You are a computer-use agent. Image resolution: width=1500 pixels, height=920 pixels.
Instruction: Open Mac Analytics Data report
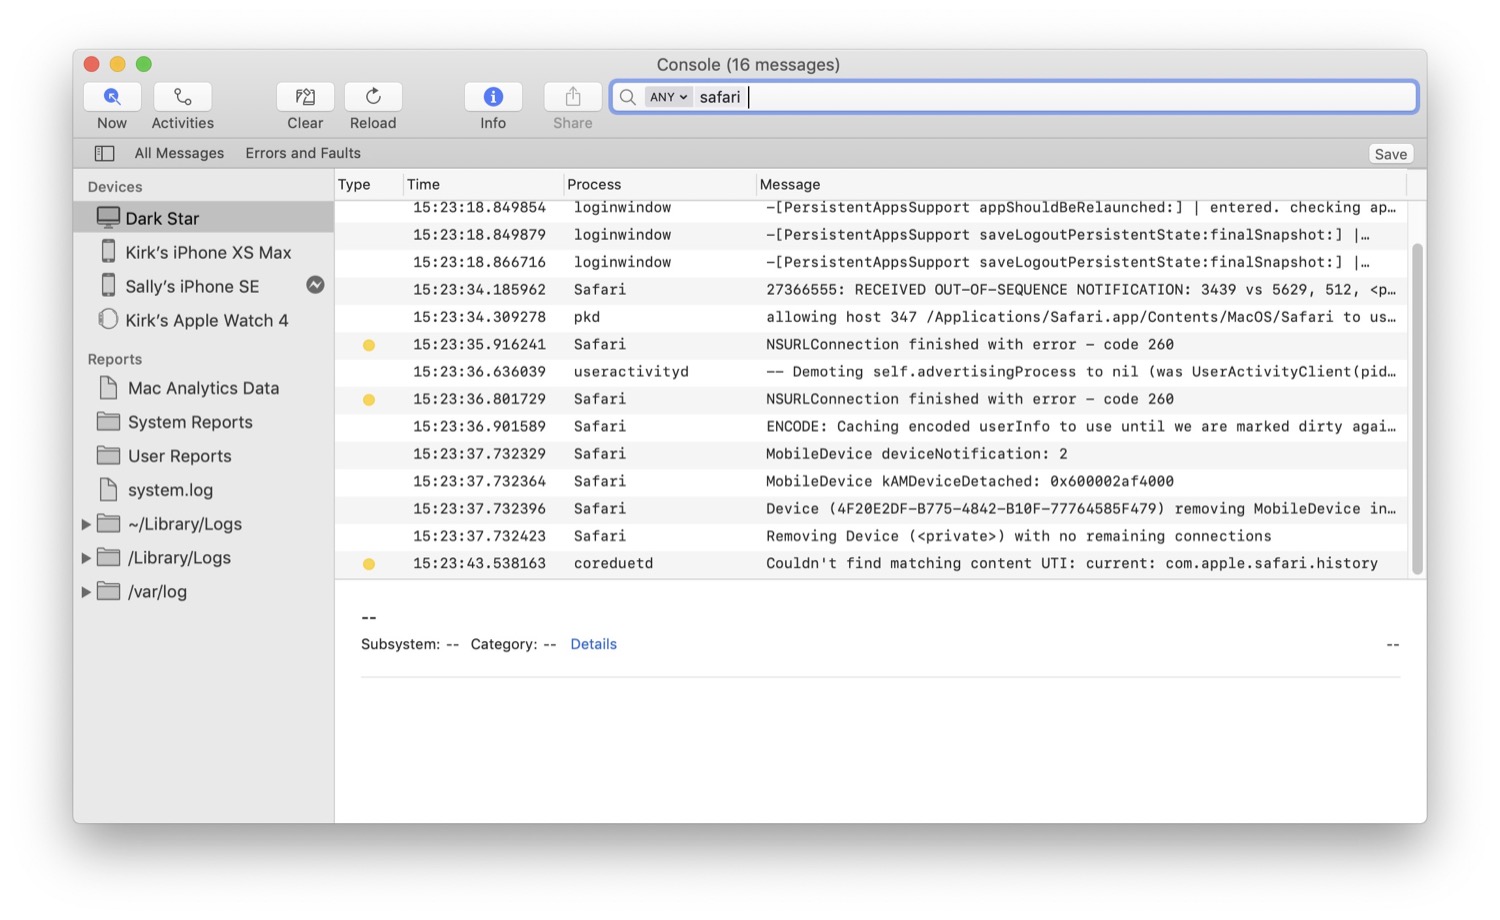[203, 388]
